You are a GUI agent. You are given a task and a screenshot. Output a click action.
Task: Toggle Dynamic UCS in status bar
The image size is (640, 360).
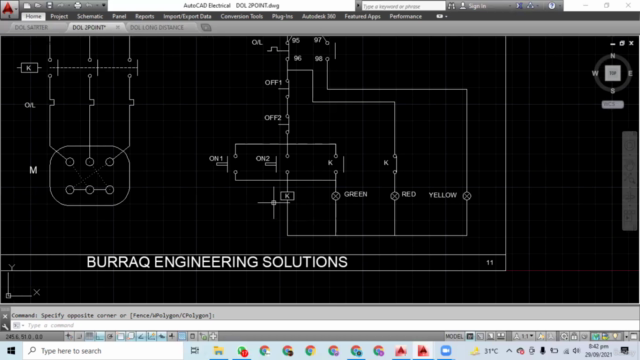pyautogui.click(x=151, y=336)
